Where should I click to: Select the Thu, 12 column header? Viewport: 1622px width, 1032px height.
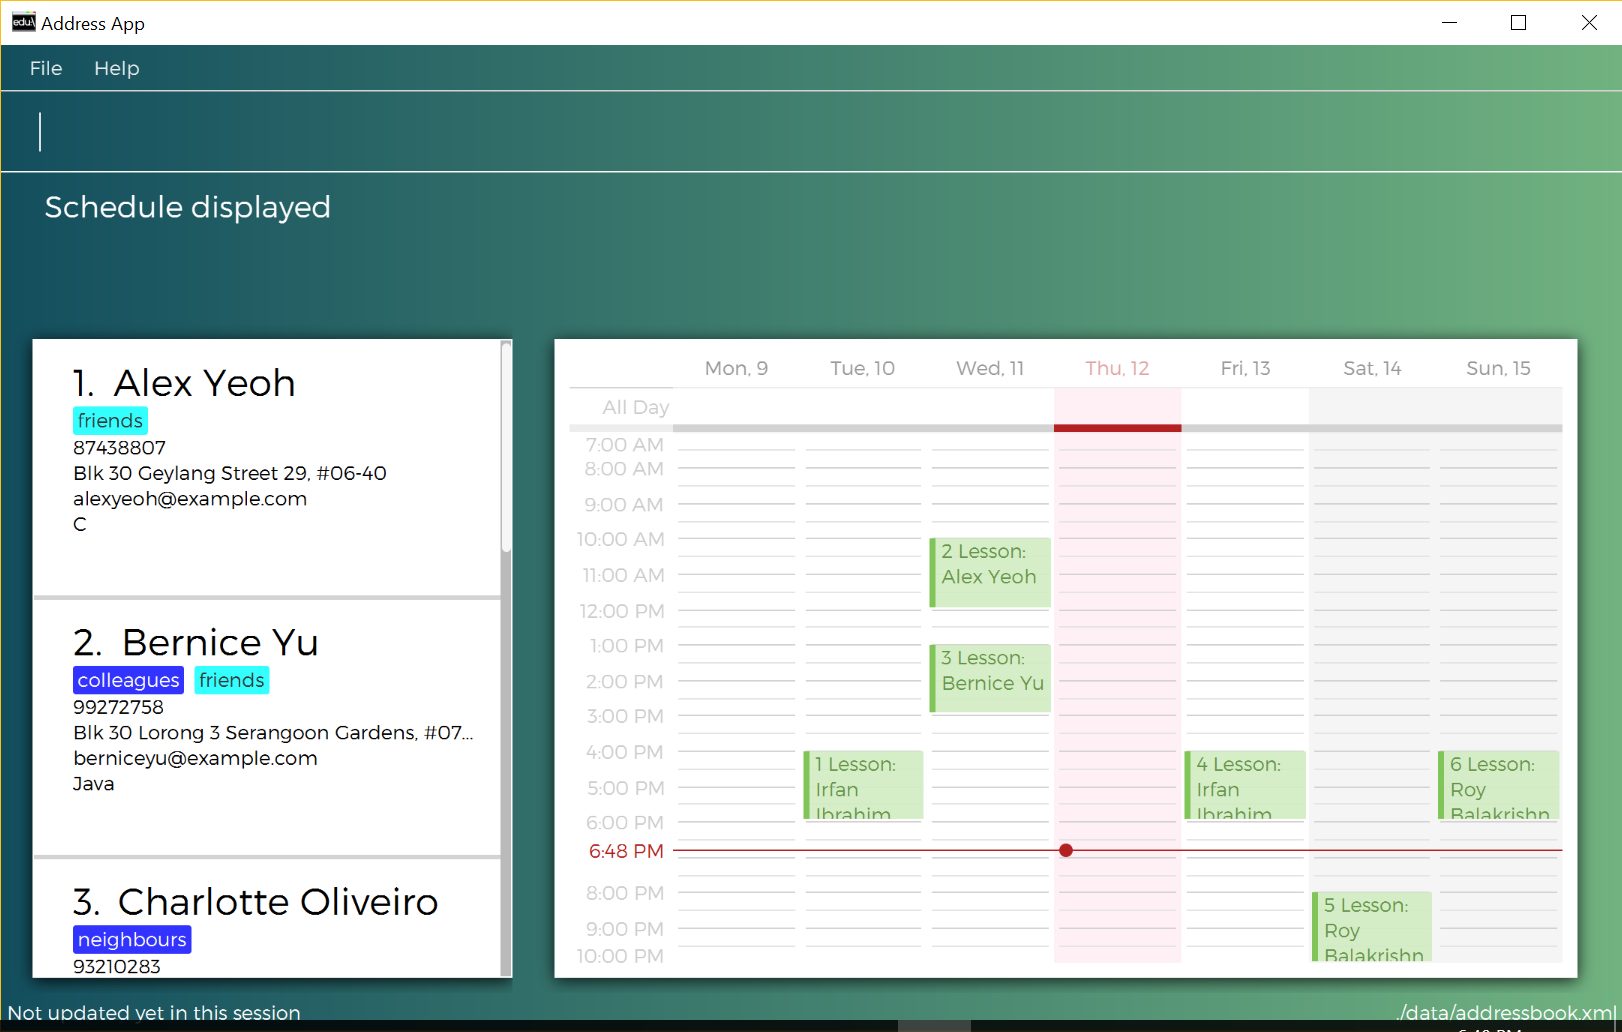pos(1117,368)
